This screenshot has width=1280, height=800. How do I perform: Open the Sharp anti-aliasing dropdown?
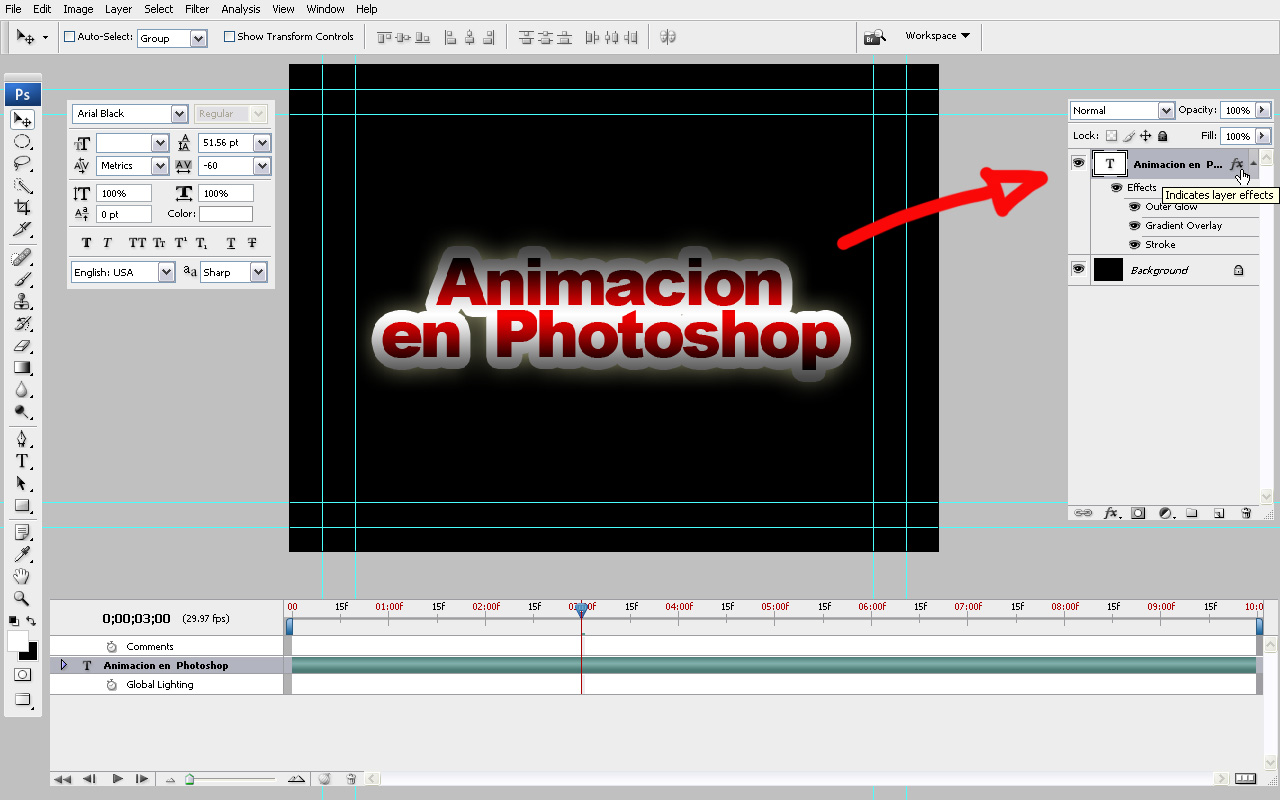coord(258,272)
